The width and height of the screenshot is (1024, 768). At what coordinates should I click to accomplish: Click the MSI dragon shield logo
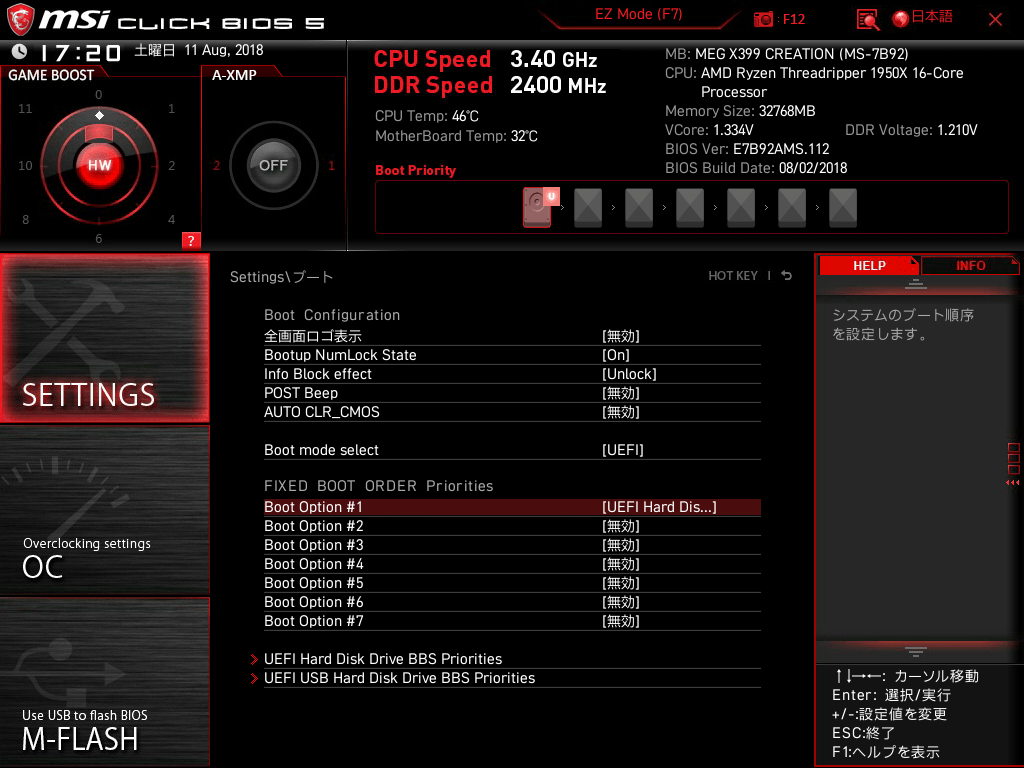[20, 18]
